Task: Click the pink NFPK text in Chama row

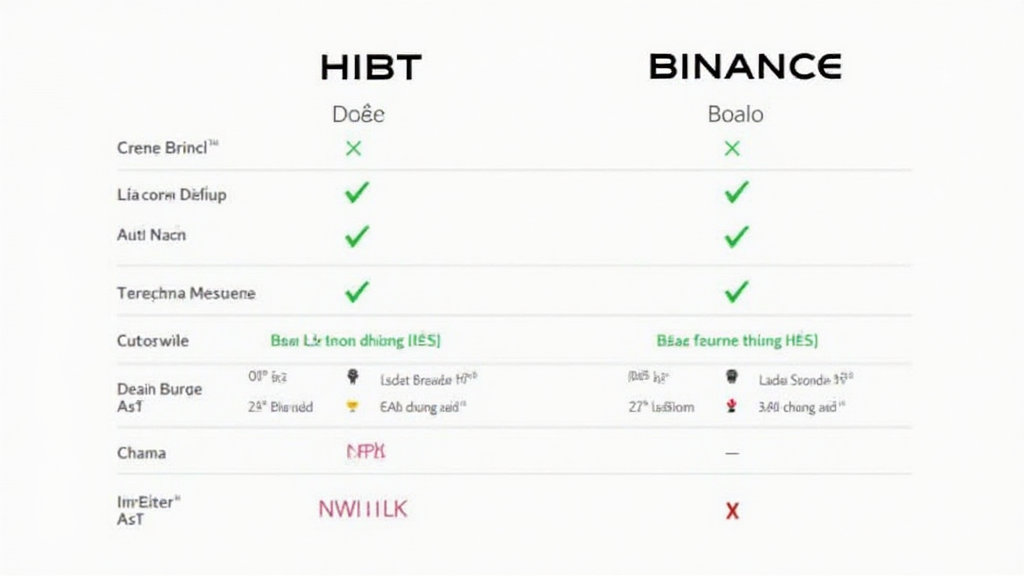Action: tap(365, 453)
